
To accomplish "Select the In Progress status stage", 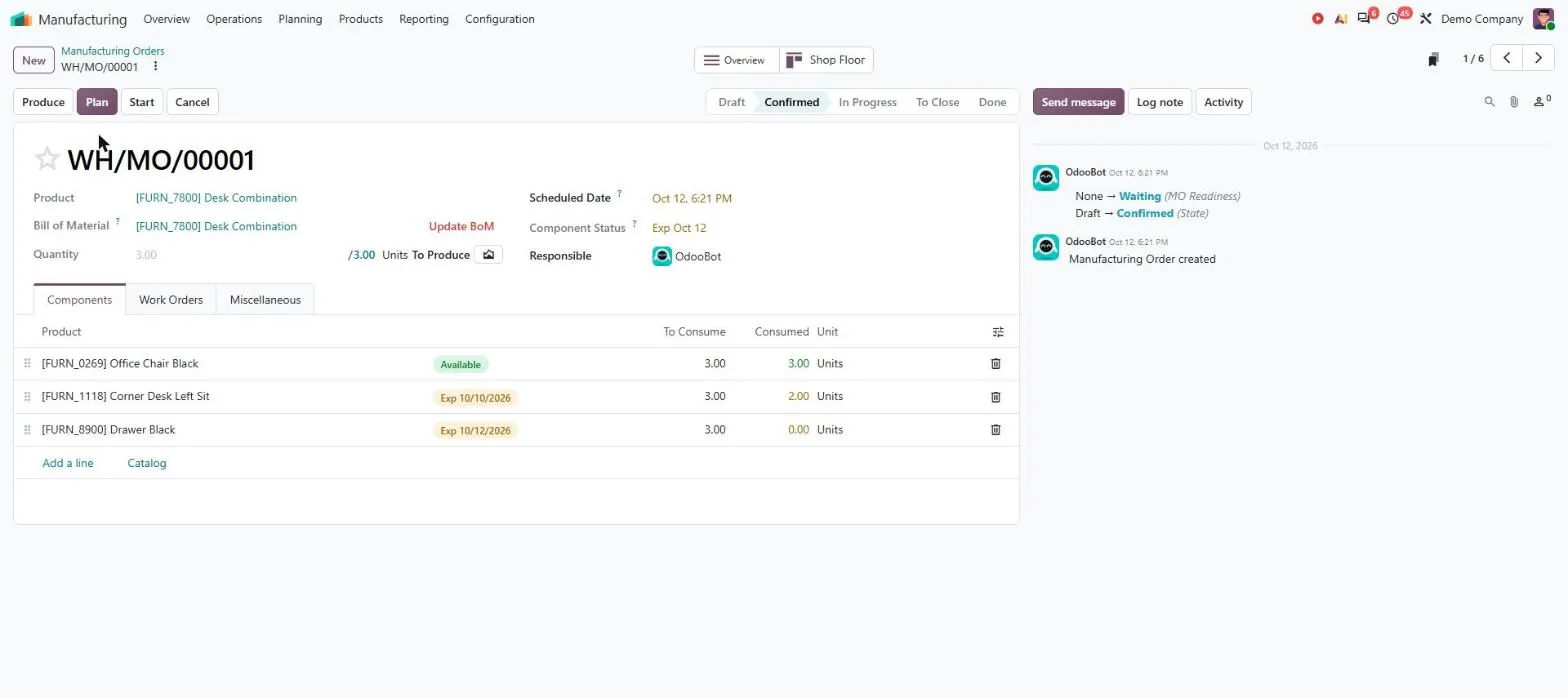I will pyautogui.click(x=867, y=102).
